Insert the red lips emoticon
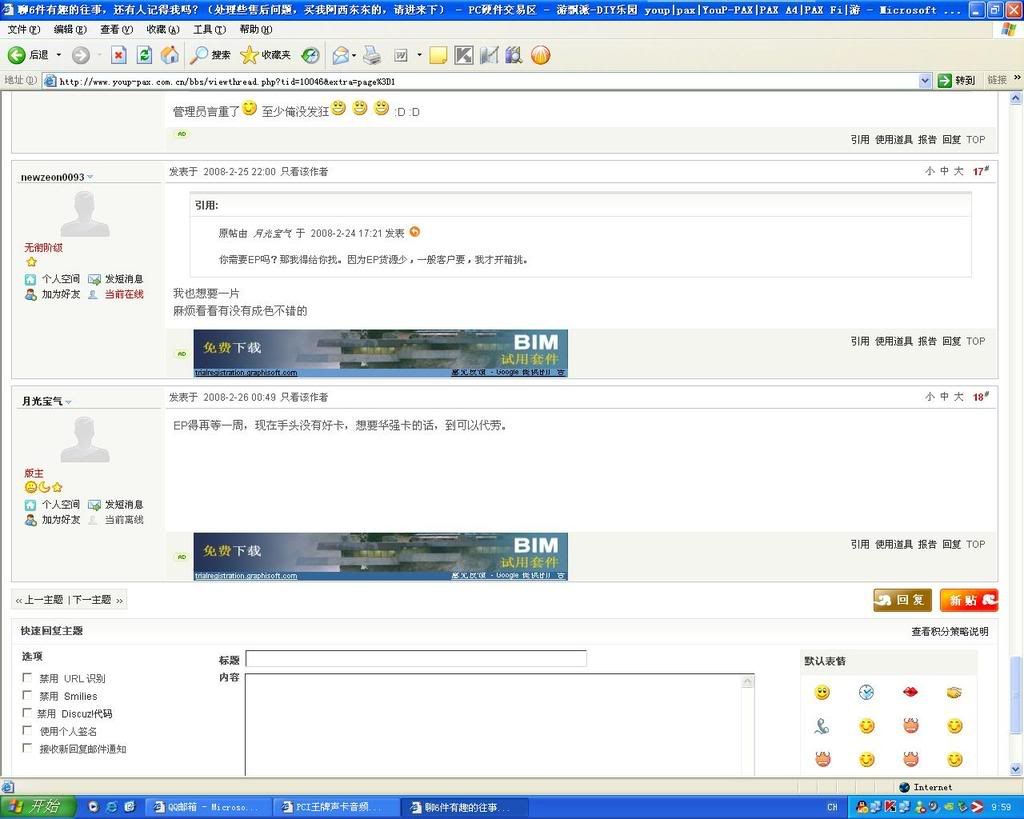This screenshot has height=819, width=1024. pyautogui.click(x=910, y=692)
